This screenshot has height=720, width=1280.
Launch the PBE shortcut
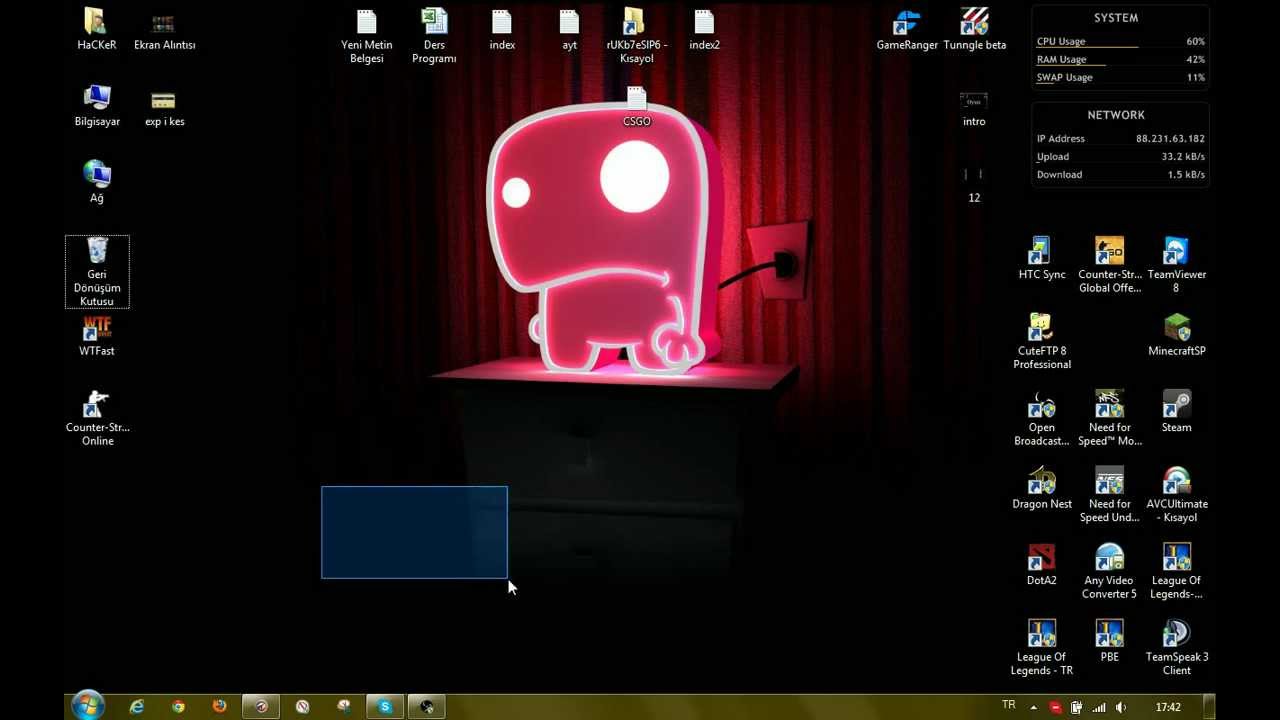click(1109, 641)
